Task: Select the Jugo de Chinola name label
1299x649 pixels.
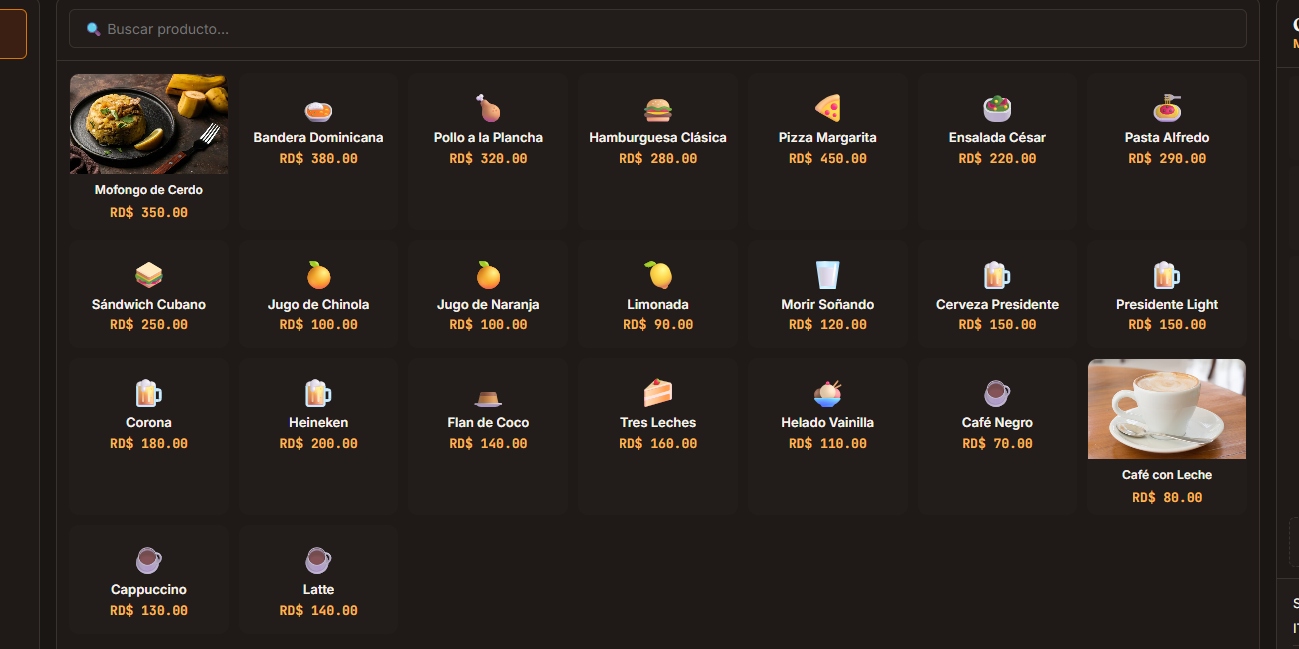Action: point(318,304)
